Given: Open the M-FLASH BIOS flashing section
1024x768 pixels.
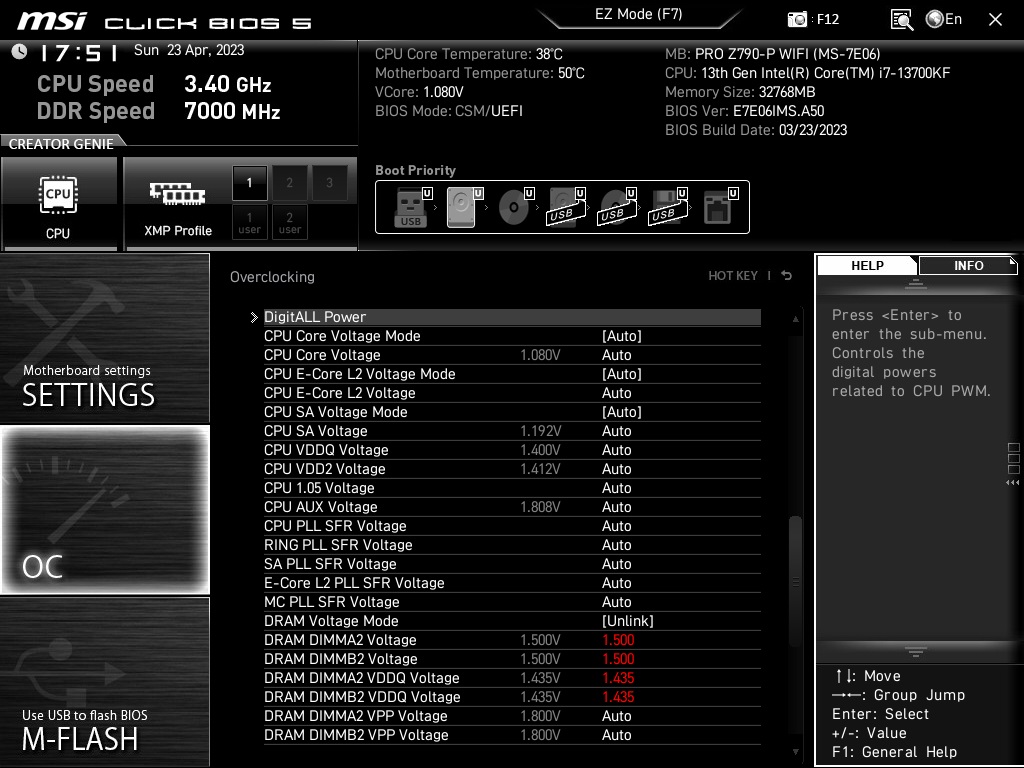Looking at the screenshot, I should click(x=104, y=682).
